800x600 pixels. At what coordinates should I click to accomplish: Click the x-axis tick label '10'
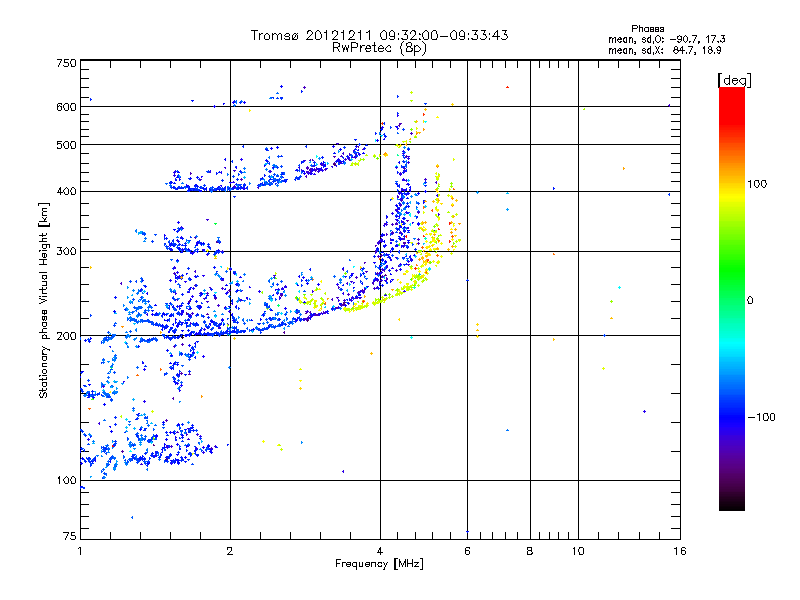click(578, 551)
